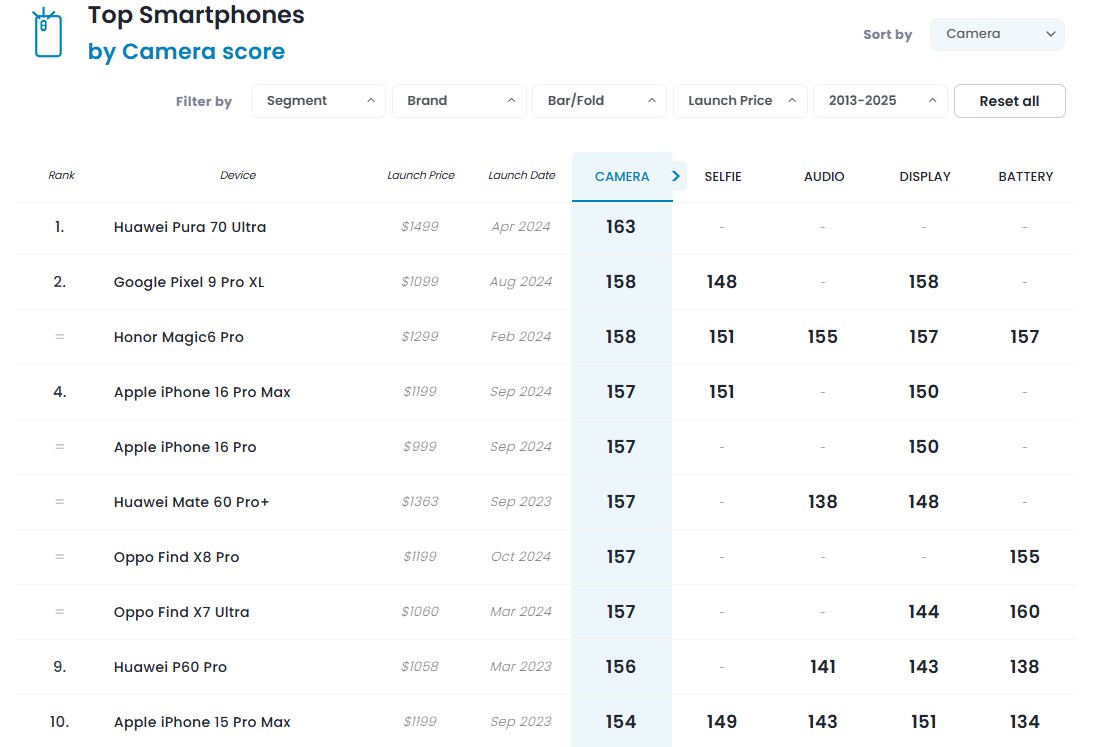Screen dimensions: 1094x747
Task: Click the Aug 2024 launch date
Action: coord(521,282)
